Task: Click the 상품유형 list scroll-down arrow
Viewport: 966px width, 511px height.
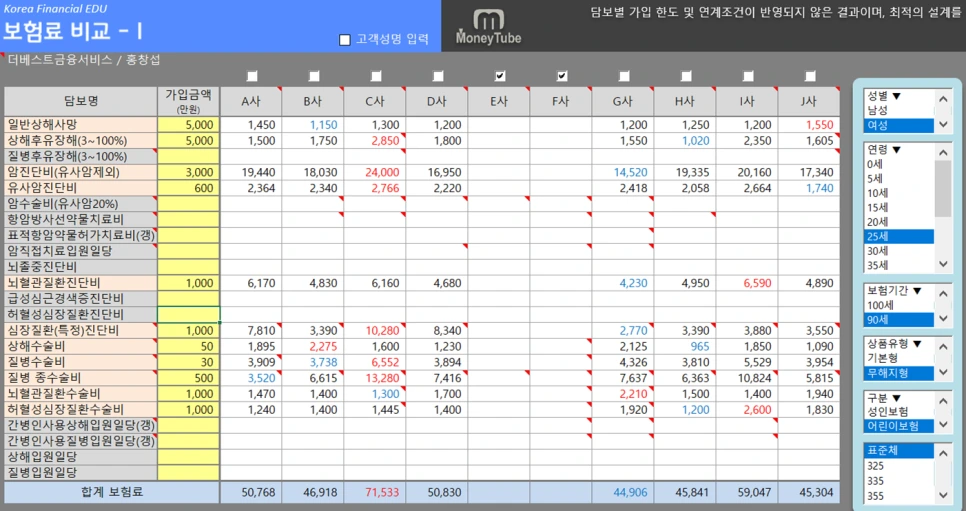Action: pyautogui.click(x=943, y=372)
